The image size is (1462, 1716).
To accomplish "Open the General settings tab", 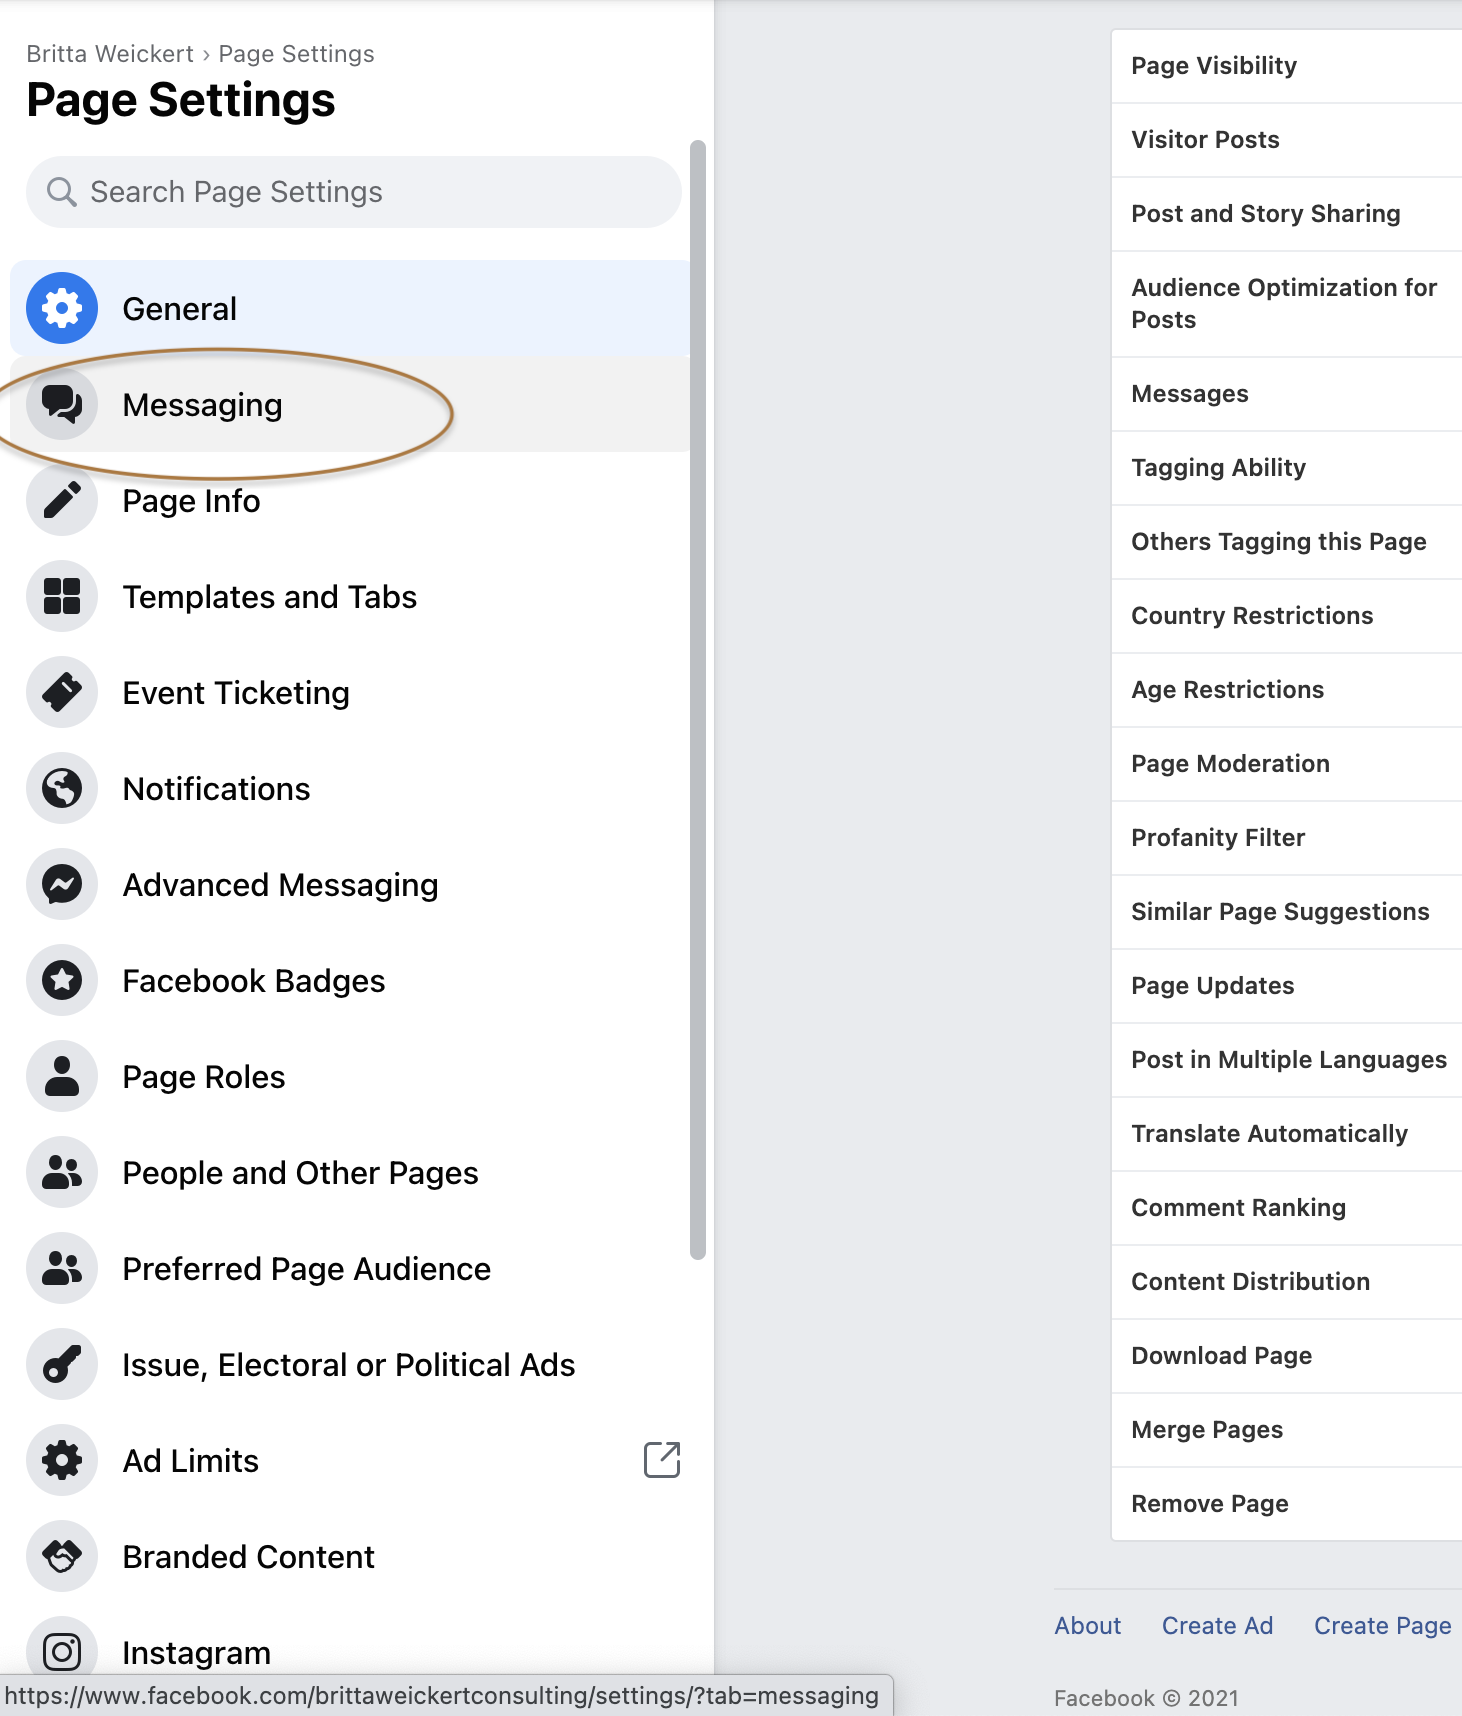I will (x=350, y=308).
